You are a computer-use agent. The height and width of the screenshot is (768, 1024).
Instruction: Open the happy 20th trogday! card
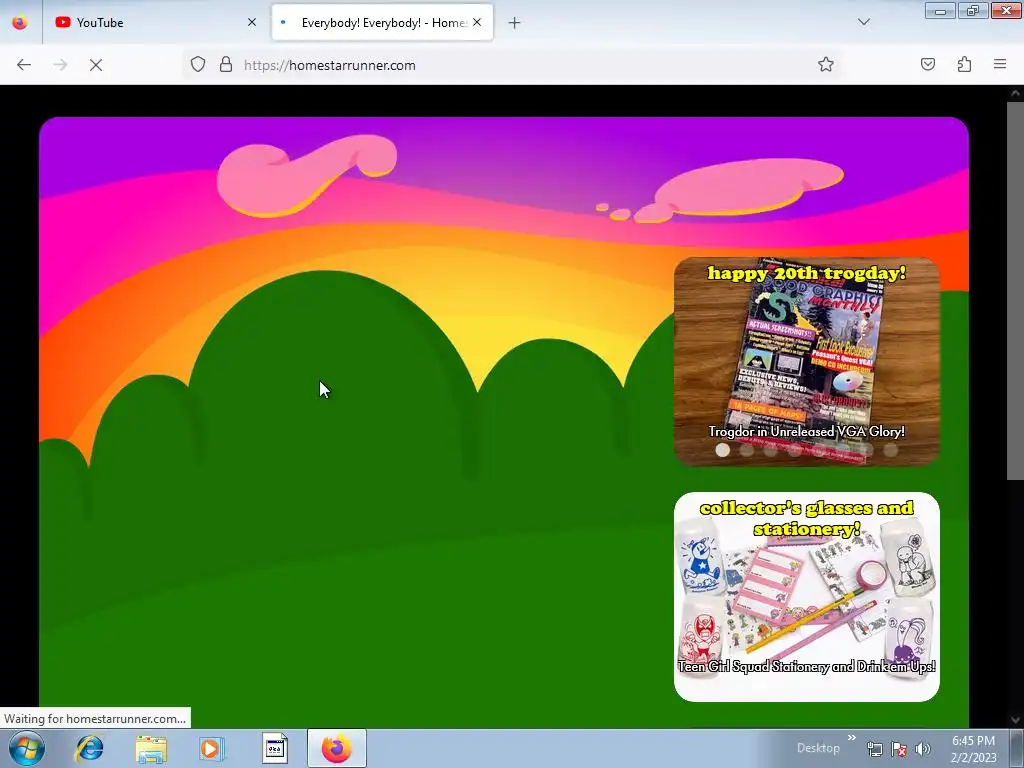pyautogui.click(x=807, y=361)
